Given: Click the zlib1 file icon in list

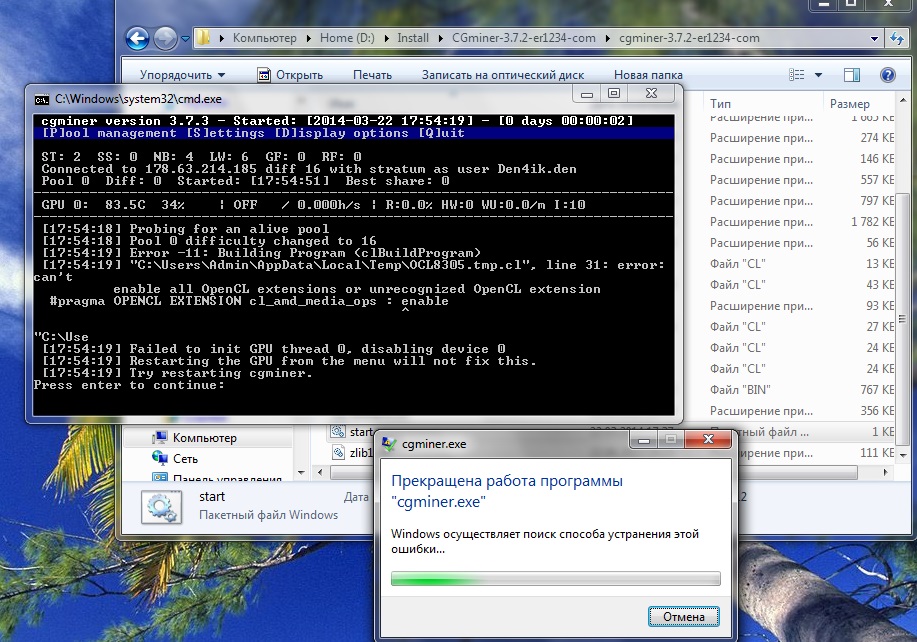Looking at the screenshot, I should 339,452.
